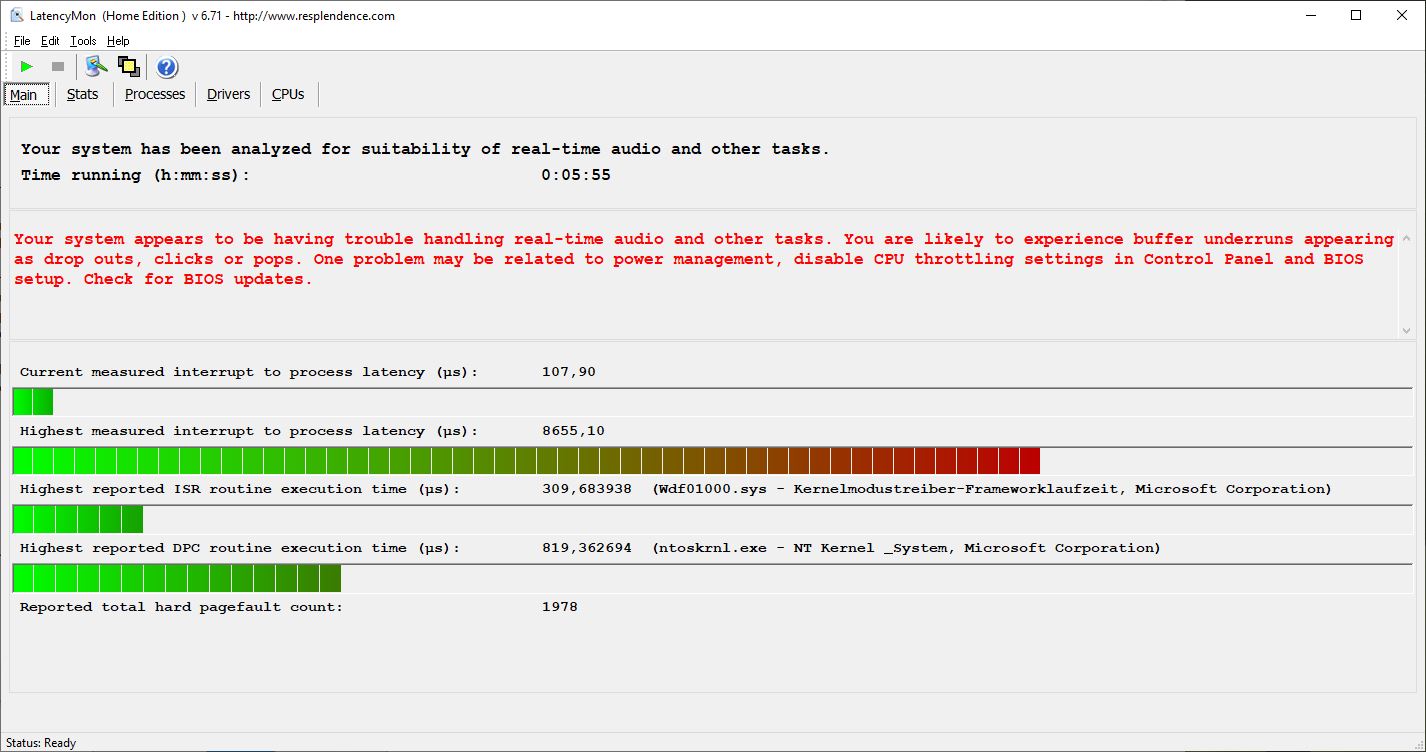Click the highest latency value 8655,10

coord(573,431)
